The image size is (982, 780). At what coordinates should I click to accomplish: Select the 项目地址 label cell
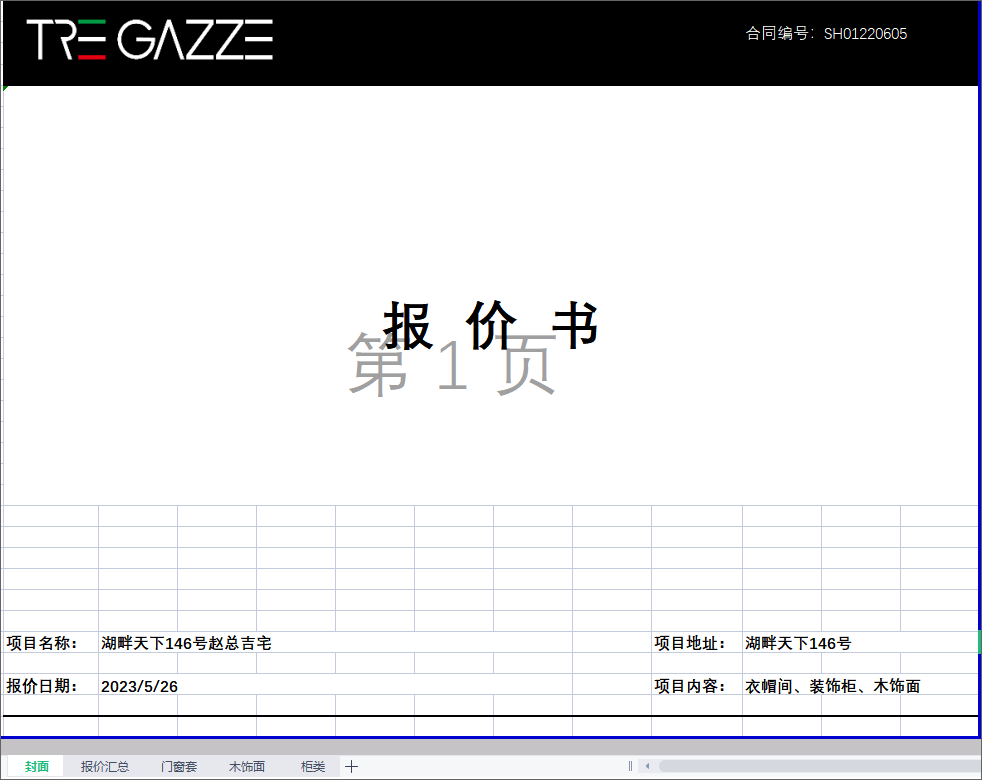tap(696, 642)
